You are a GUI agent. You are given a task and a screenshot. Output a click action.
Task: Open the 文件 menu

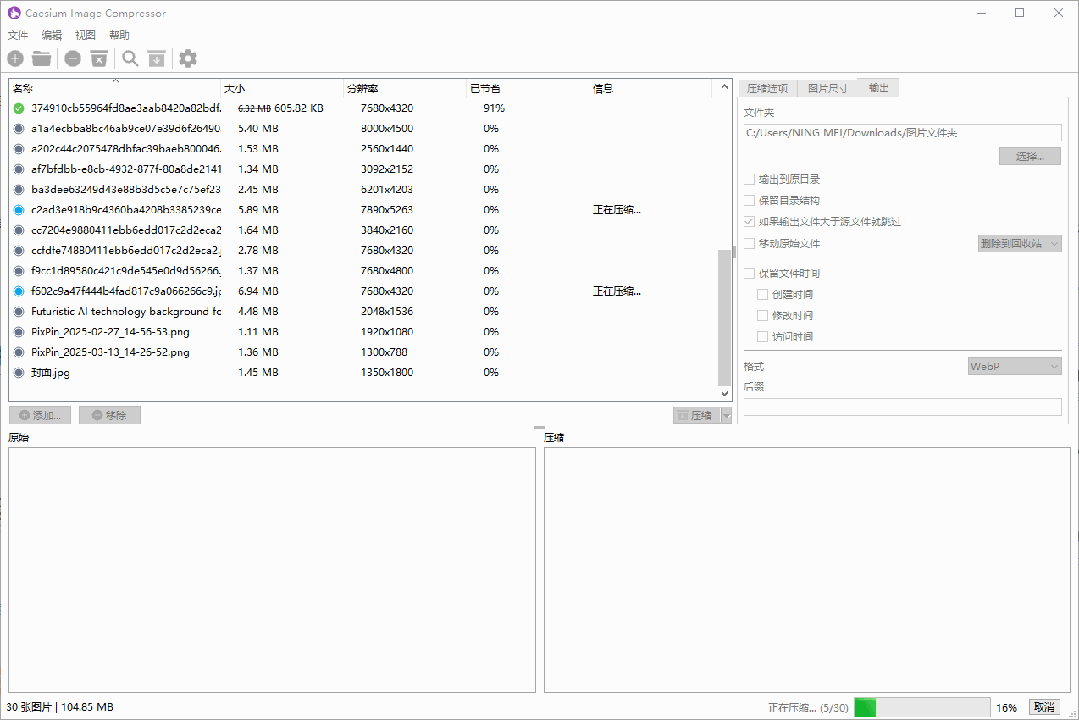click(x=18, y=35)
